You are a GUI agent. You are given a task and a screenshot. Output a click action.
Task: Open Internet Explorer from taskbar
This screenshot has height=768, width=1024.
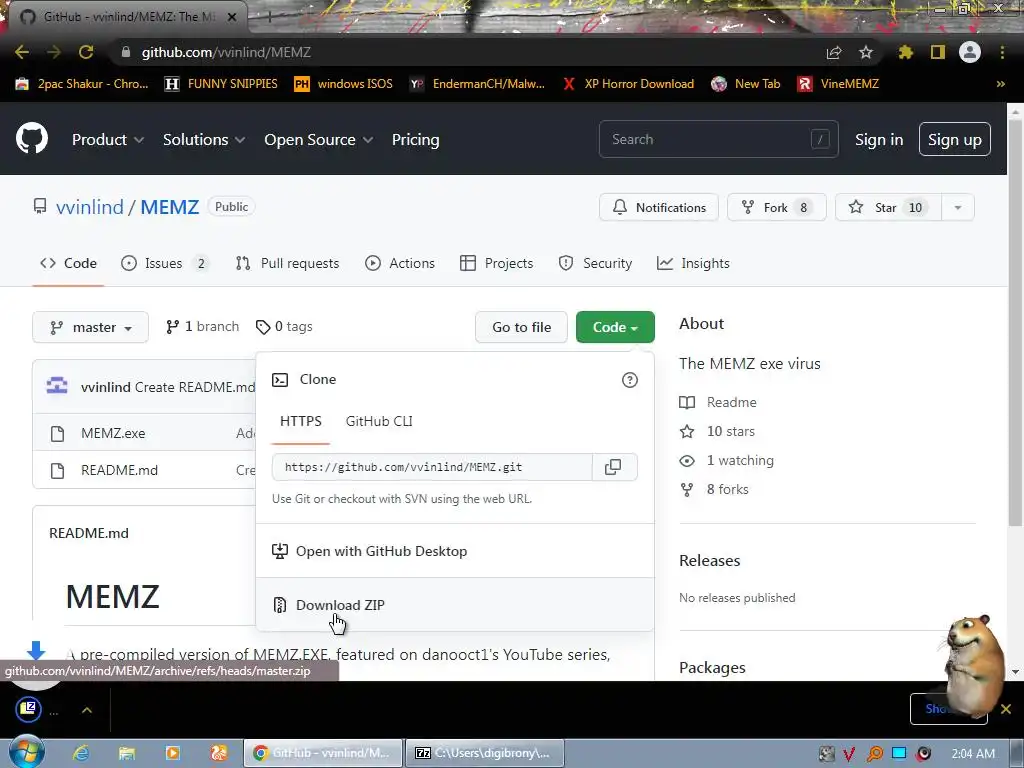pyautogui.click(x=81, y=753)
